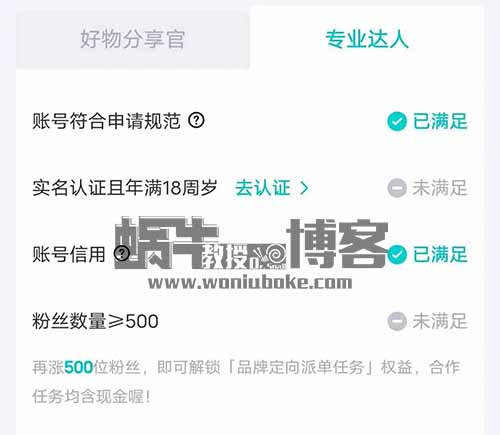Tap the 去认证 link
Image resolution: width=500 pixels, height=435 pixels.
(263, 188)
